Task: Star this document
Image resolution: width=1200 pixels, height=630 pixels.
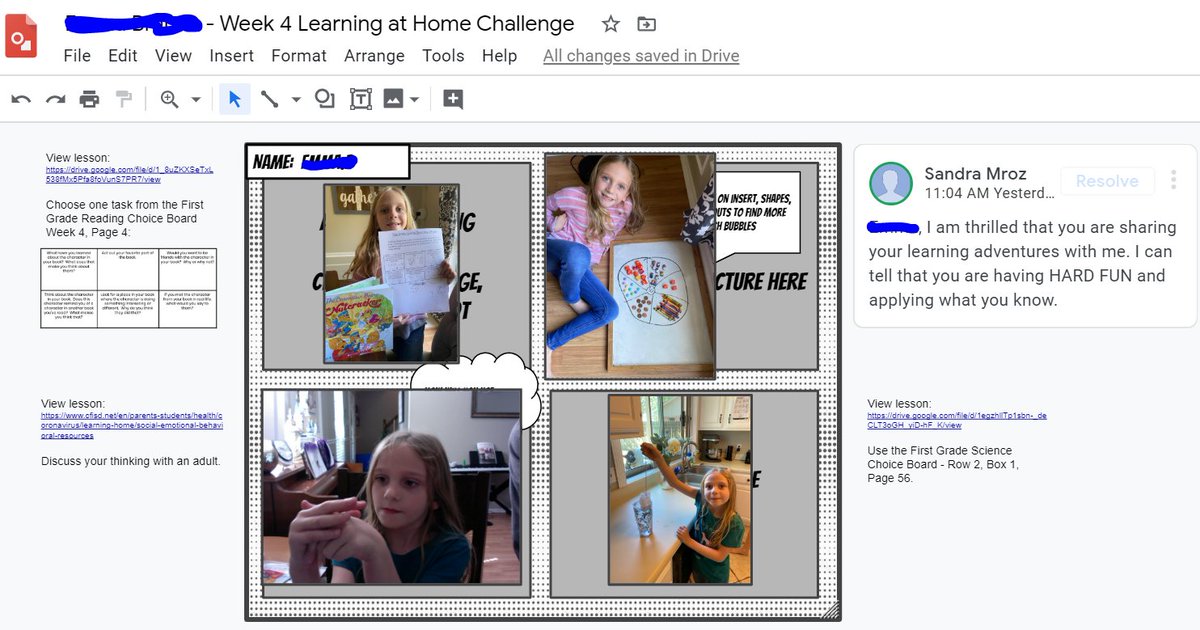Action: [x=611, y=24]
